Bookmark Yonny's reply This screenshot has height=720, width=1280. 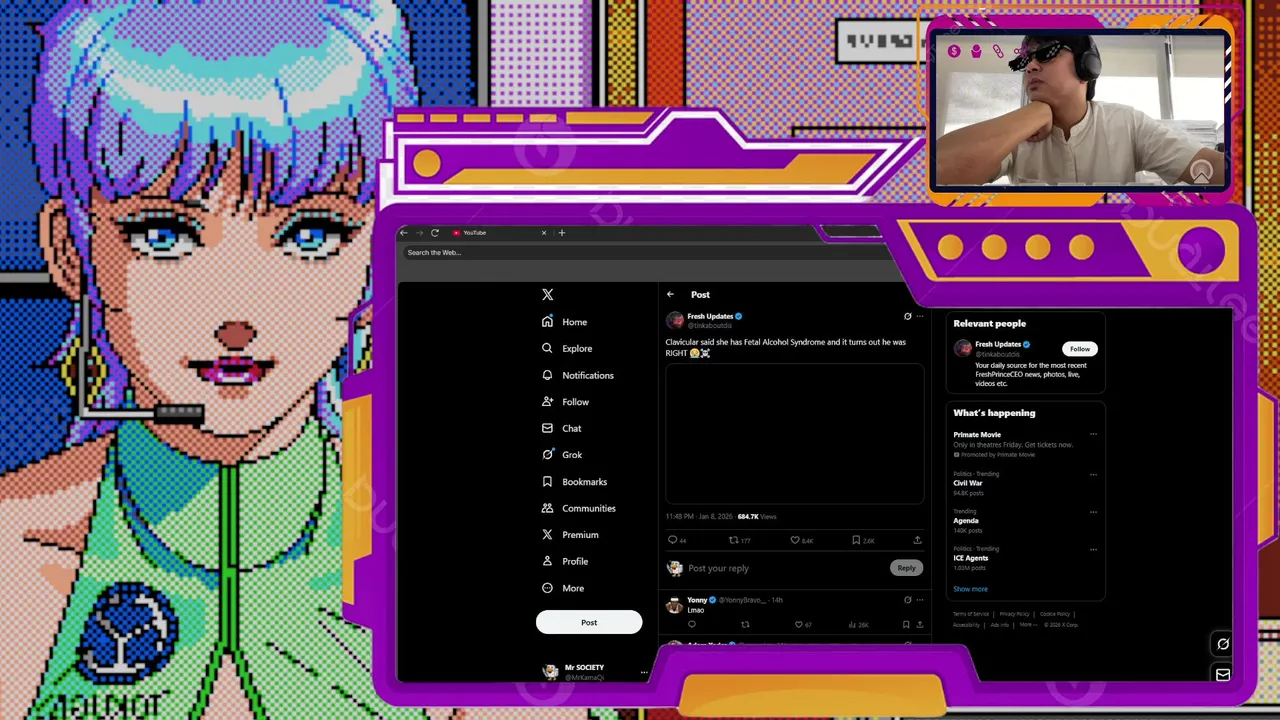tap(906, 625)
